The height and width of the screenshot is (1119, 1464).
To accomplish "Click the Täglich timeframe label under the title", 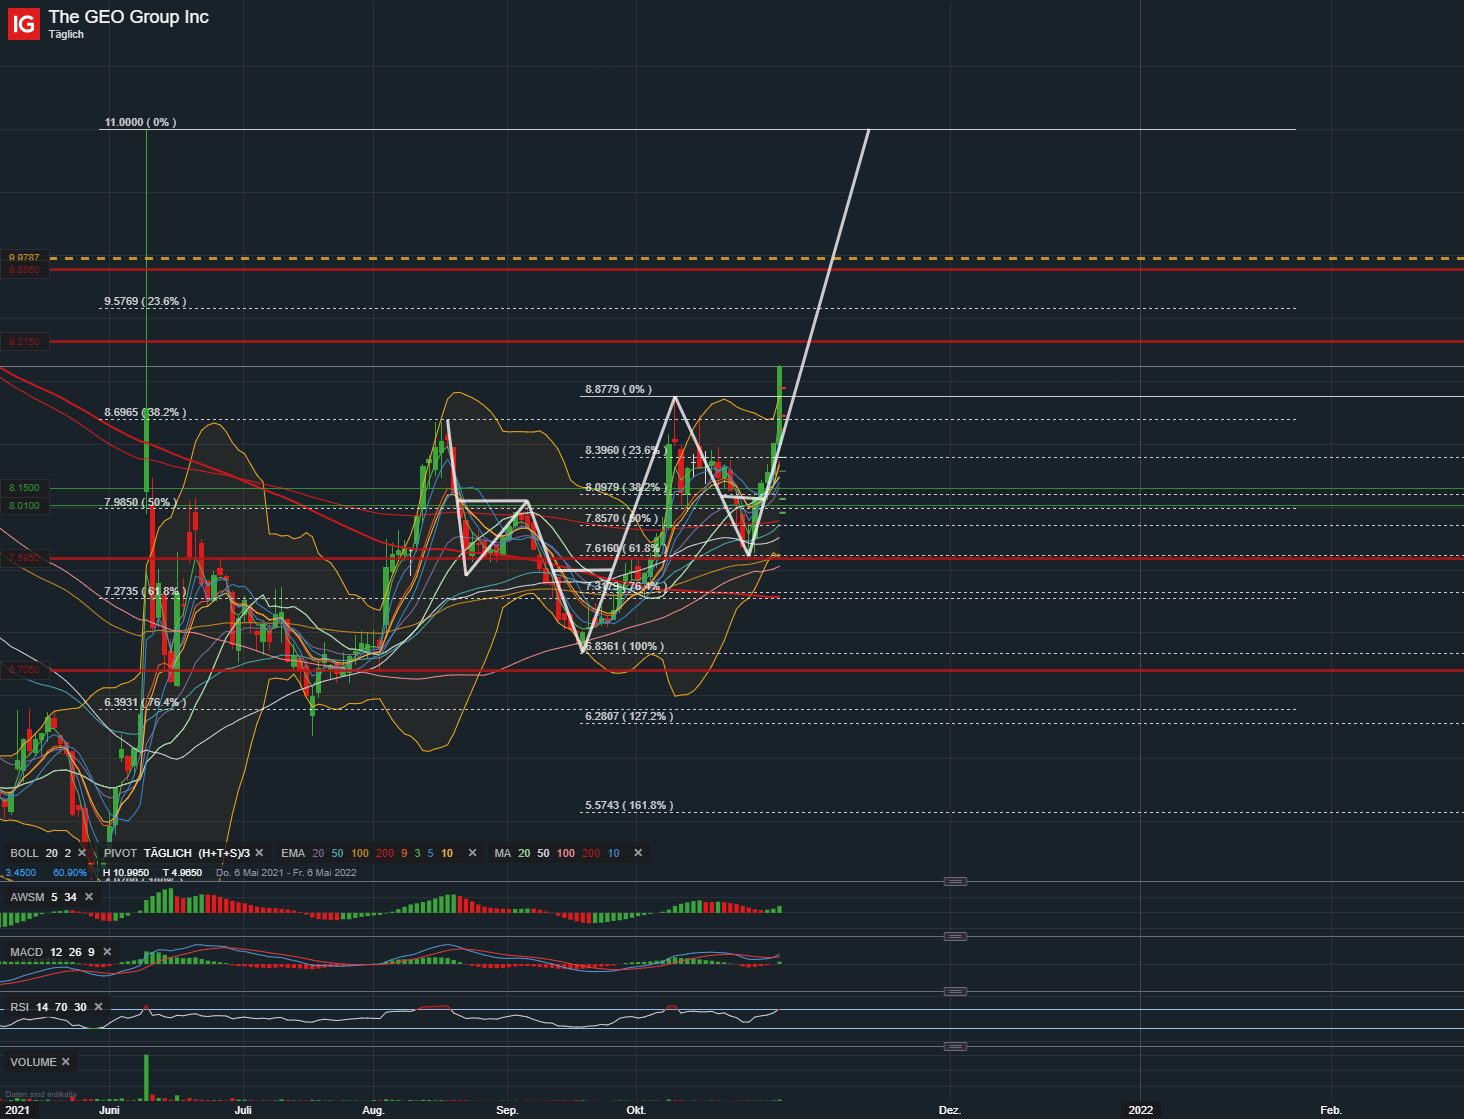I will (66, 34).
